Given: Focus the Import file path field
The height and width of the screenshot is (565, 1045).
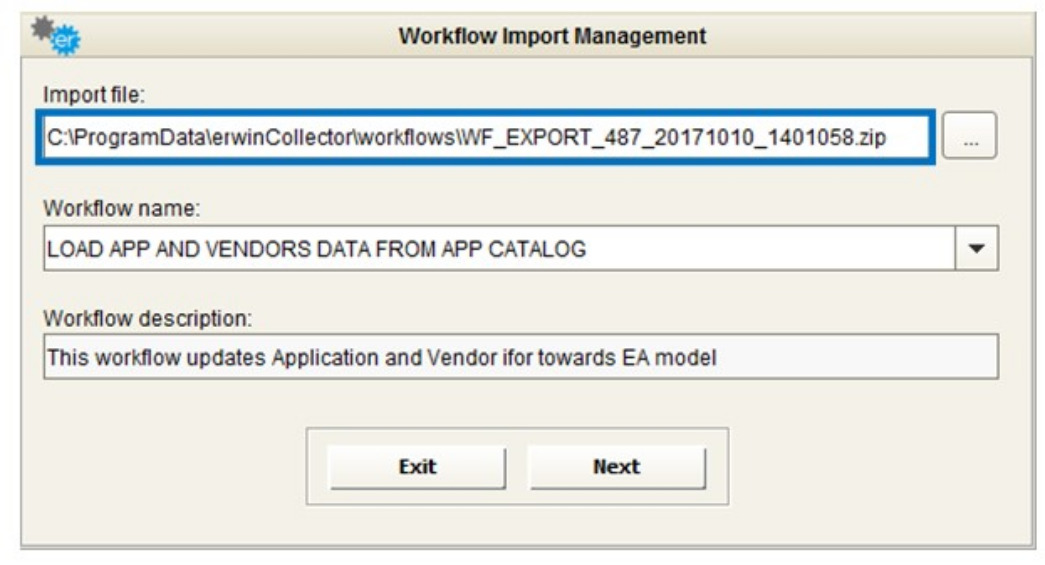Looking at the screenshot, I should pyautogui.click(x=490, y=139).
